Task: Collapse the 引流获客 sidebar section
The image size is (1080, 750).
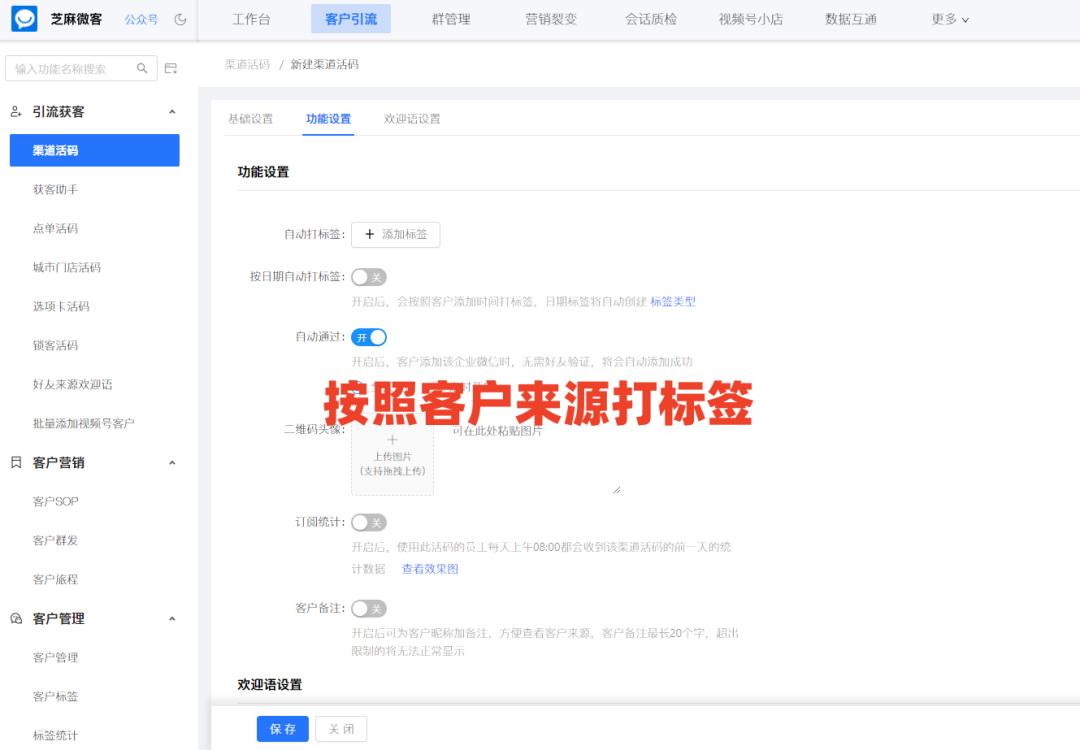Action: [x=172, y=111]
